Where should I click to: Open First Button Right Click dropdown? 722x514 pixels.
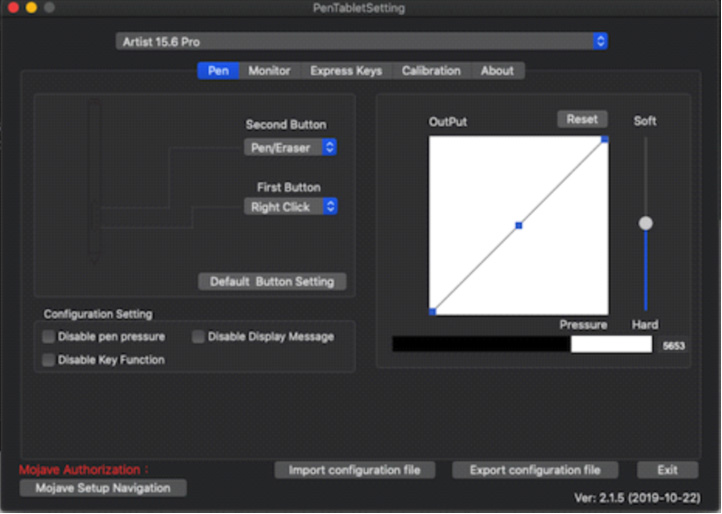click(x=291, y=206)
